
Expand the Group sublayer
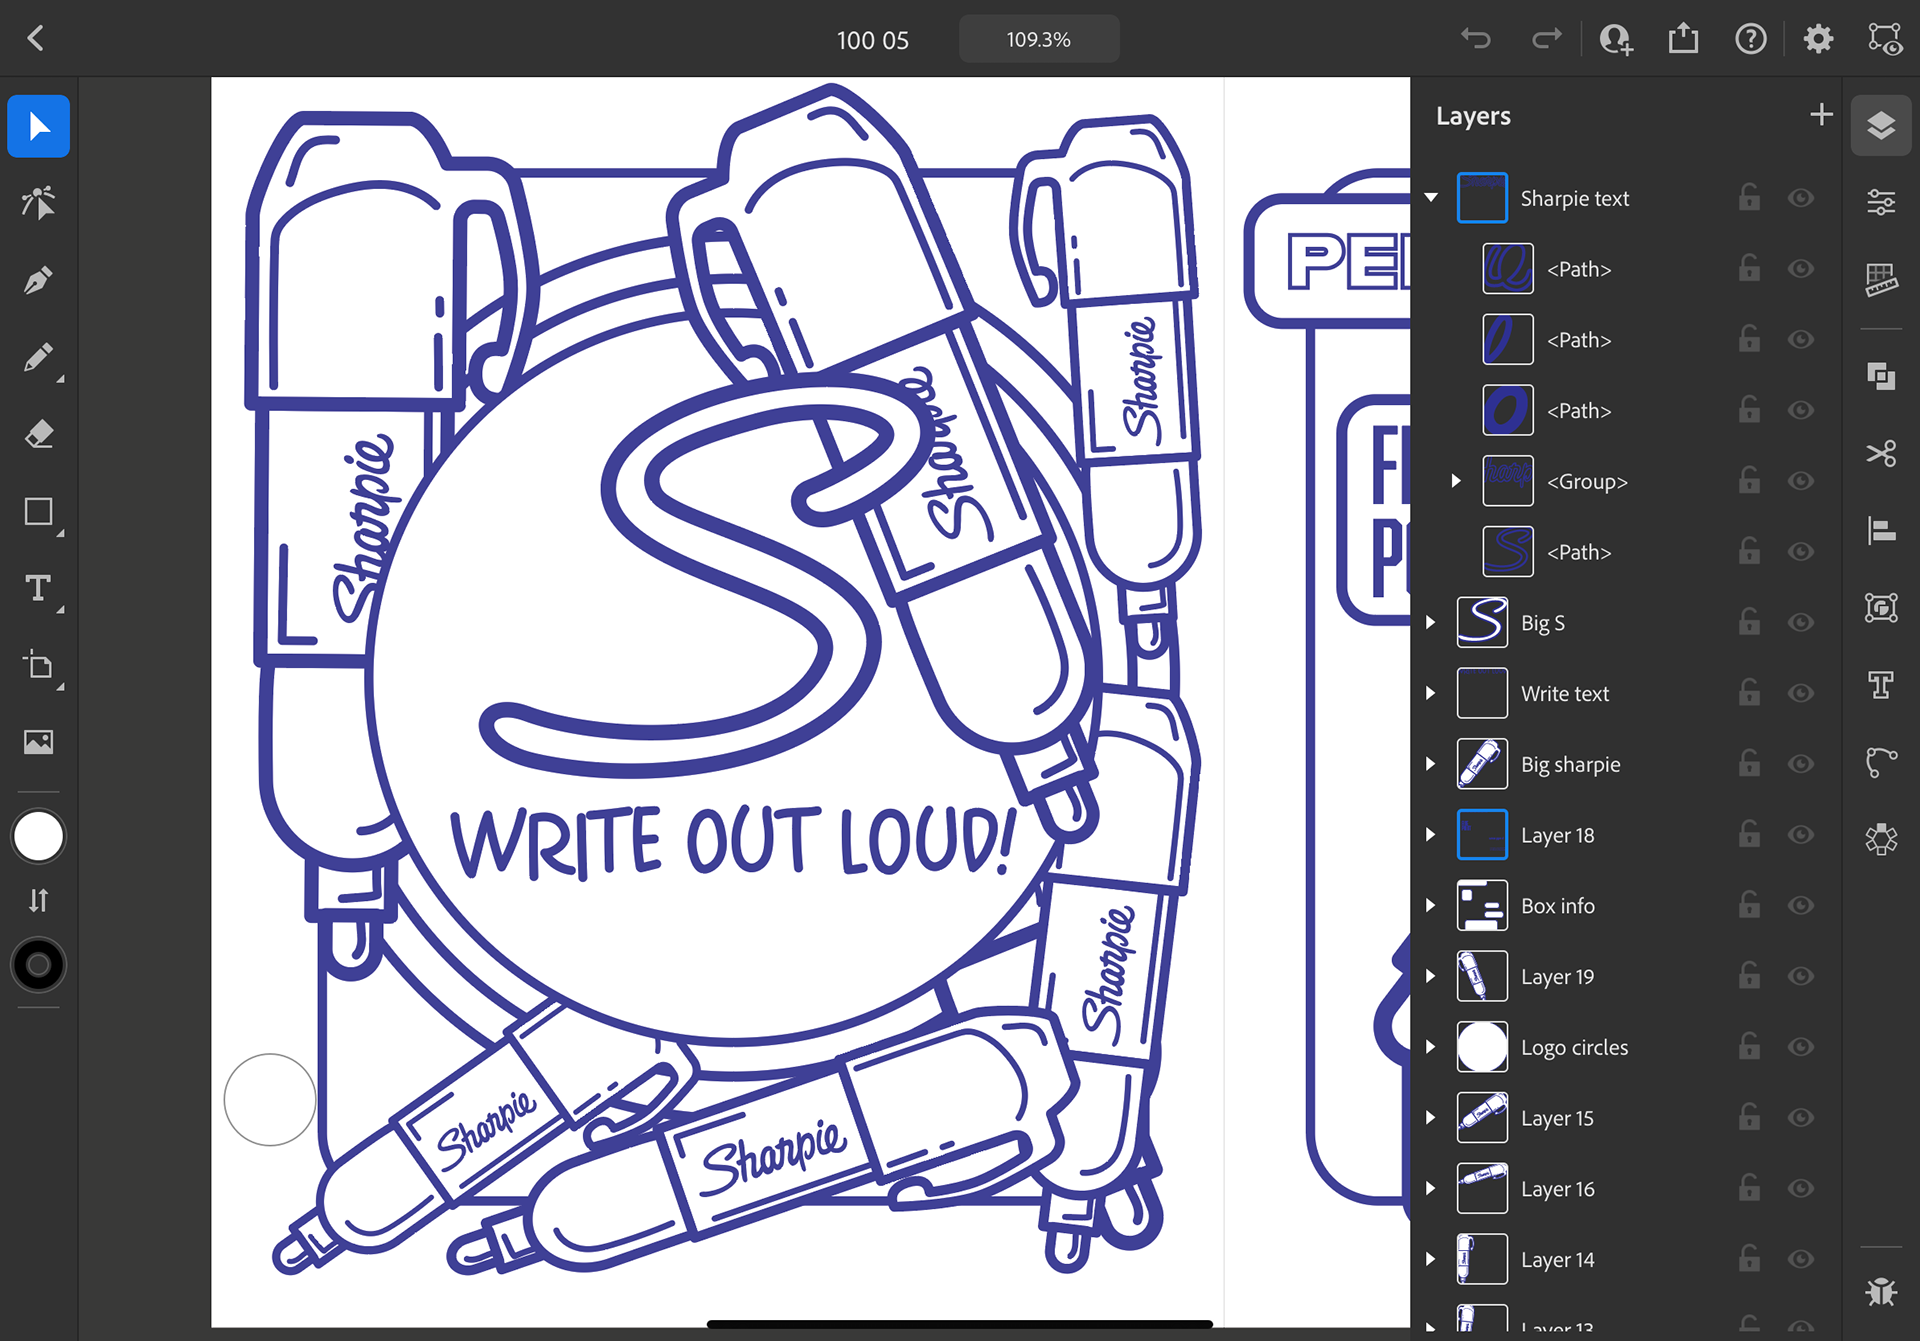(1456, 481)
